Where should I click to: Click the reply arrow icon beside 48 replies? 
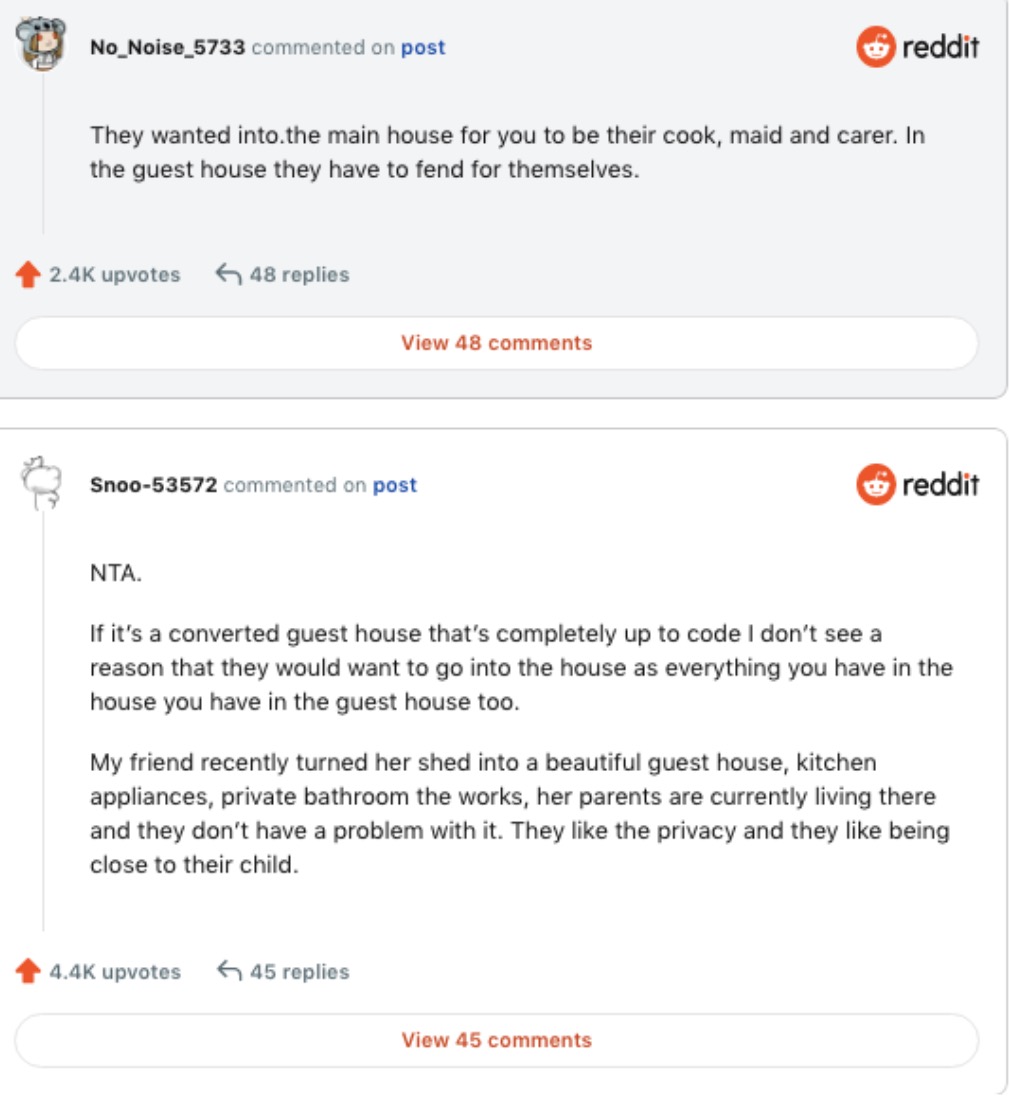pos(229,274)
